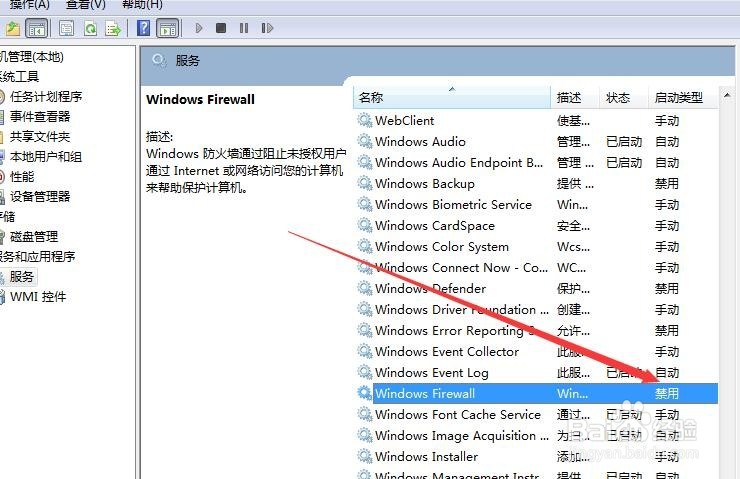Click the Windows Backup gear icon

pos(364,183)
